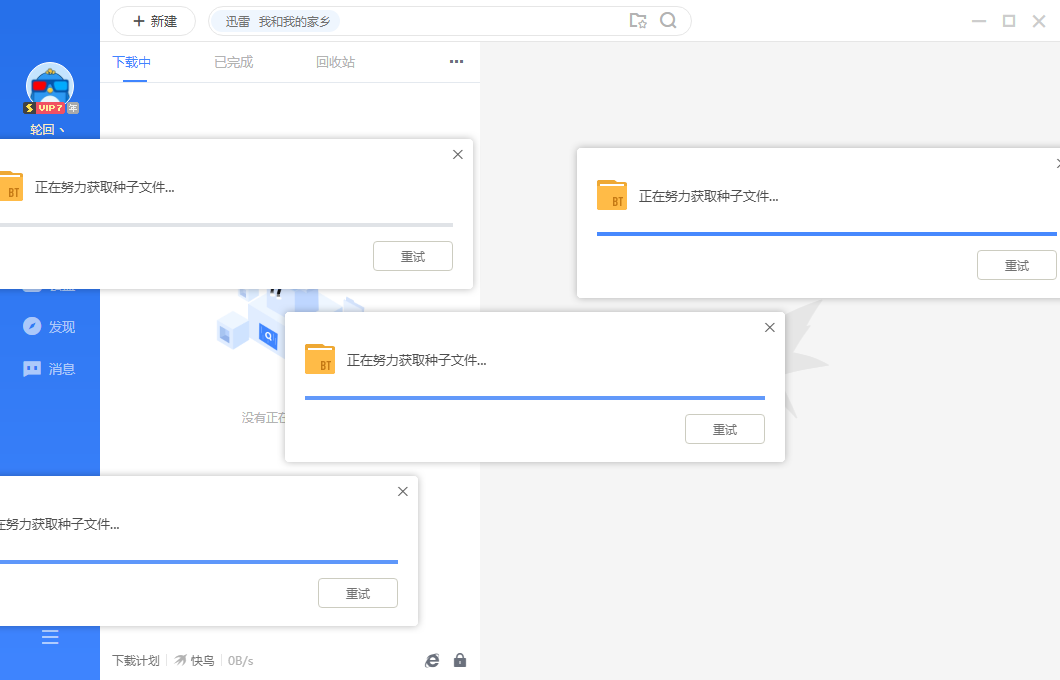Click the BT folder icon in center dialog
Viewport: 1060px width, 680px height.
click(321, 360)
